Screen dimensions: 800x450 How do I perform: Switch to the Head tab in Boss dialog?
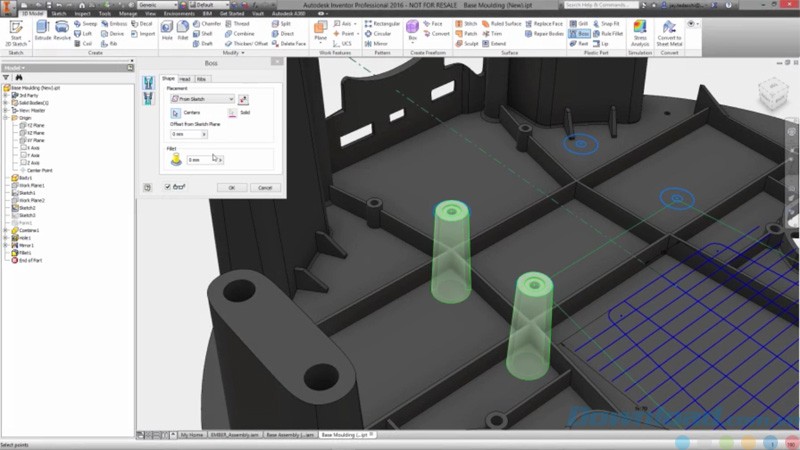[x=185, y=78]
